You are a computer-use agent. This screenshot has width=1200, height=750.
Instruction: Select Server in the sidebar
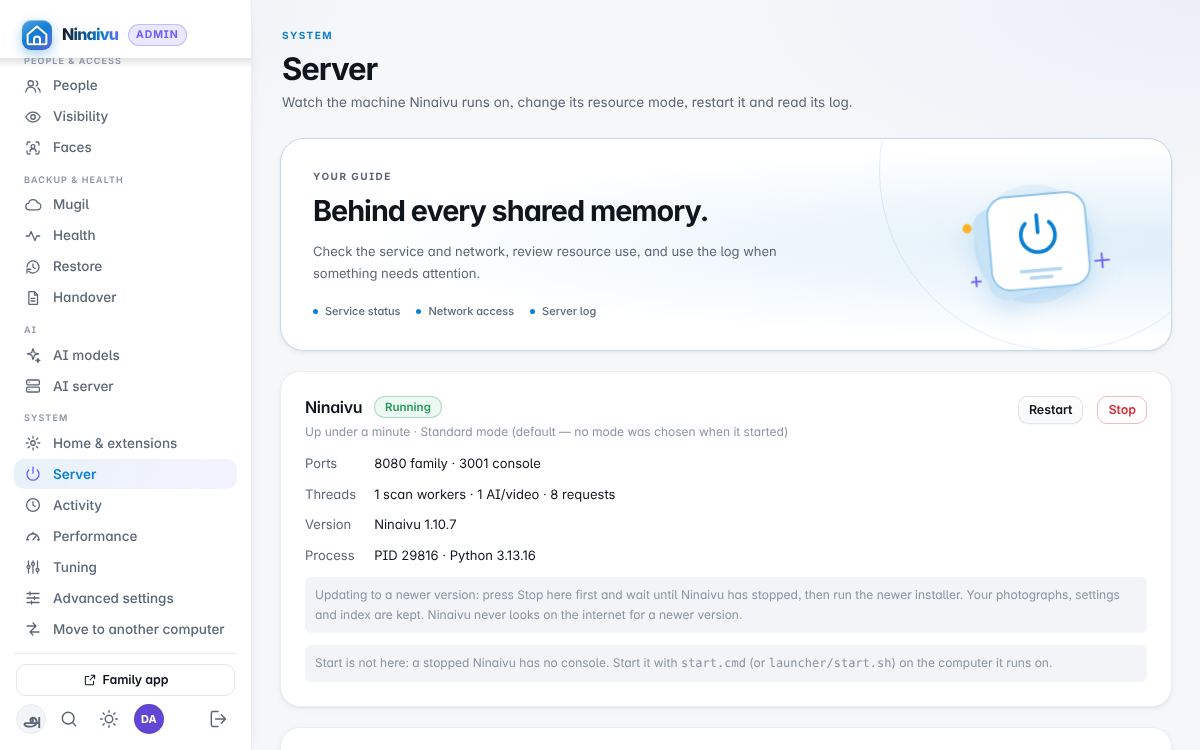pos(125,474)
